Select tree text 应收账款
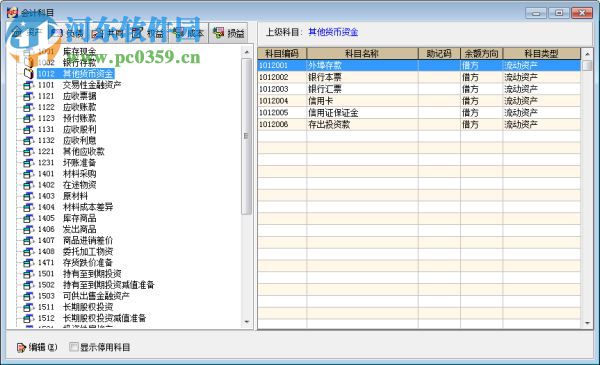Screen dimensions: 600x365 [x=80, y=108]
